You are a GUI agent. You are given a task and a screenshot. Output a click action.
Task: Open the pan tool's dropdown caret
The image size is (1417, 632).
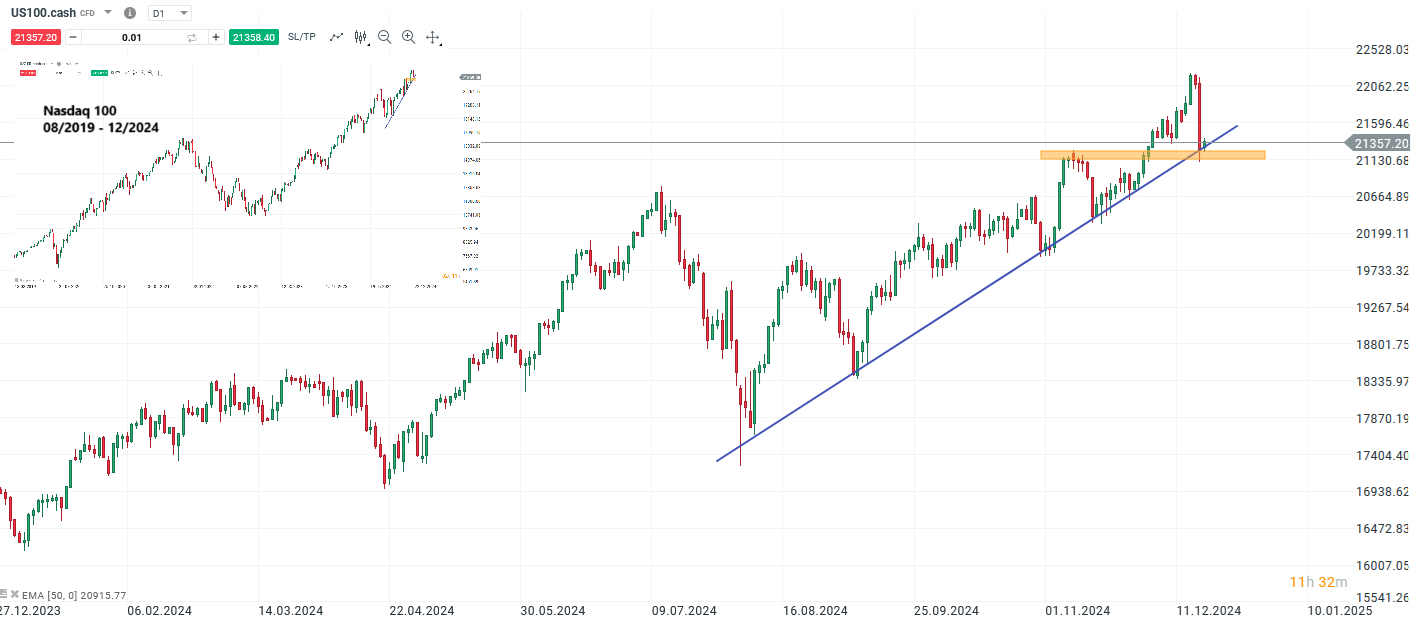[x=443, y=43]
